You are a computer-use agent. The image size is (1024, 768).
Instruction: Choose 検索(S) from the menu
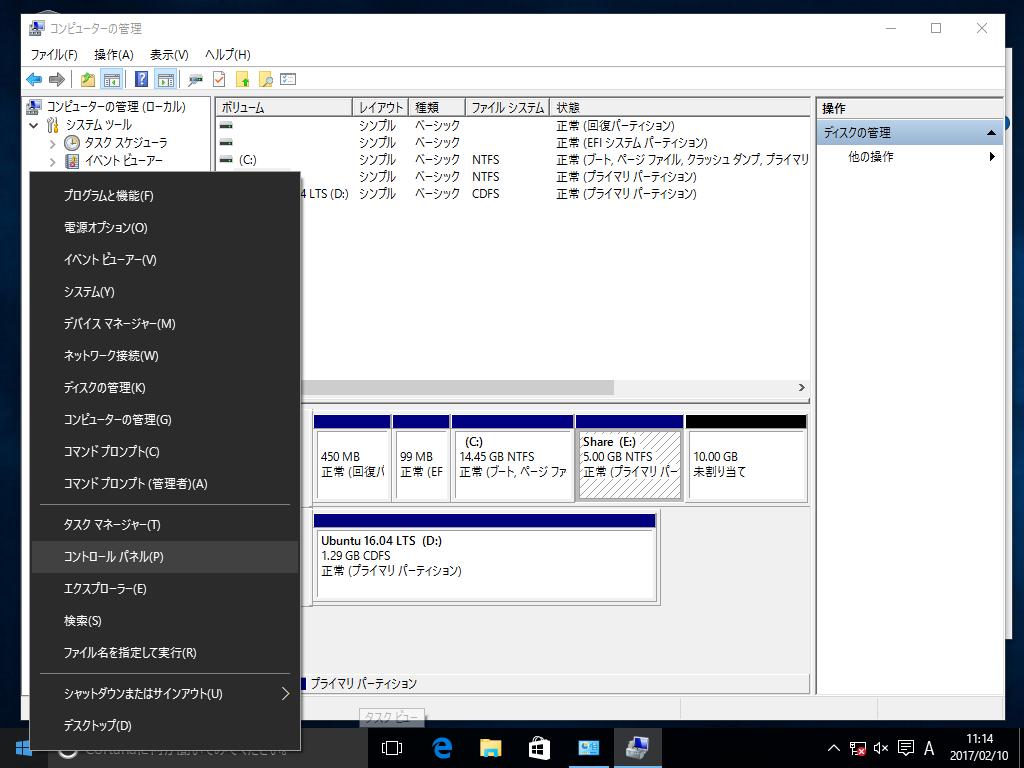[x=165, y=620]
